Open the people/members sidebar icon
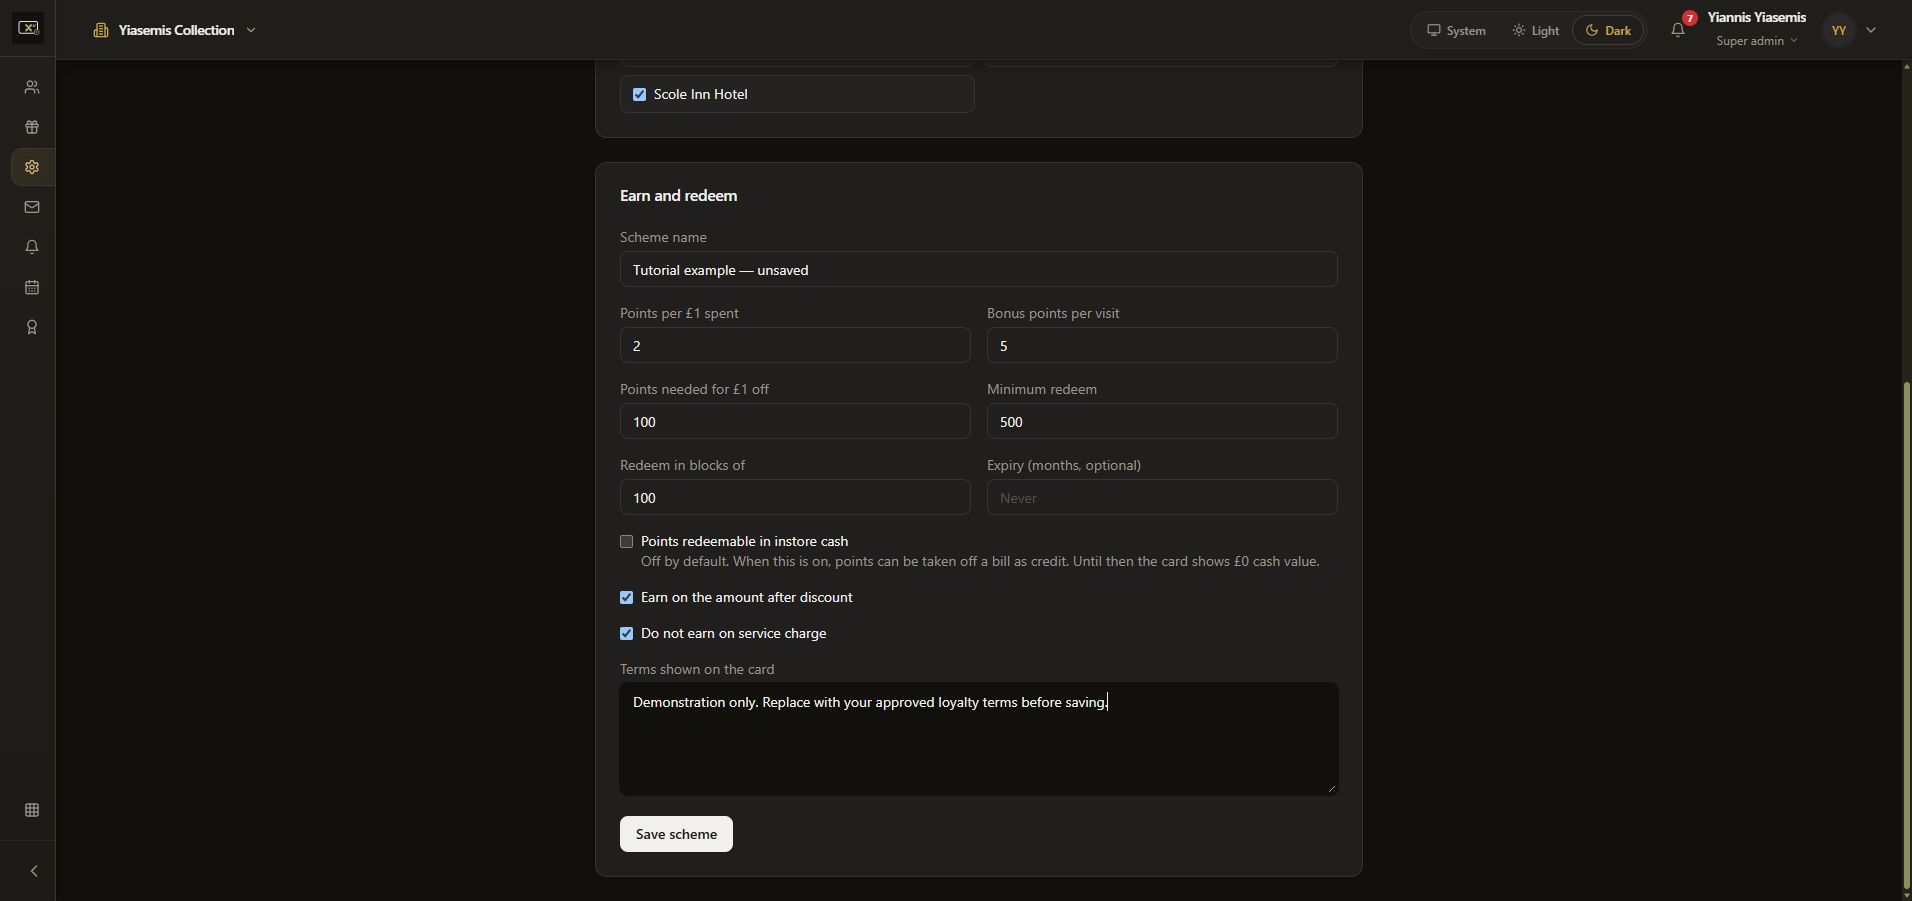The width and height of the screenshot is (1912, 901). (x=32, y=88)
